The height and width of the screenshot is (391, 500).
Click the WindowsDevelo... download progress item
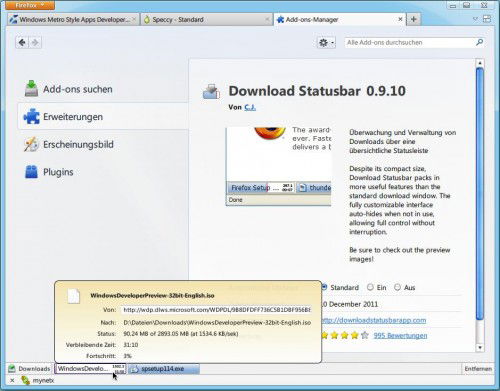(90, 369)
